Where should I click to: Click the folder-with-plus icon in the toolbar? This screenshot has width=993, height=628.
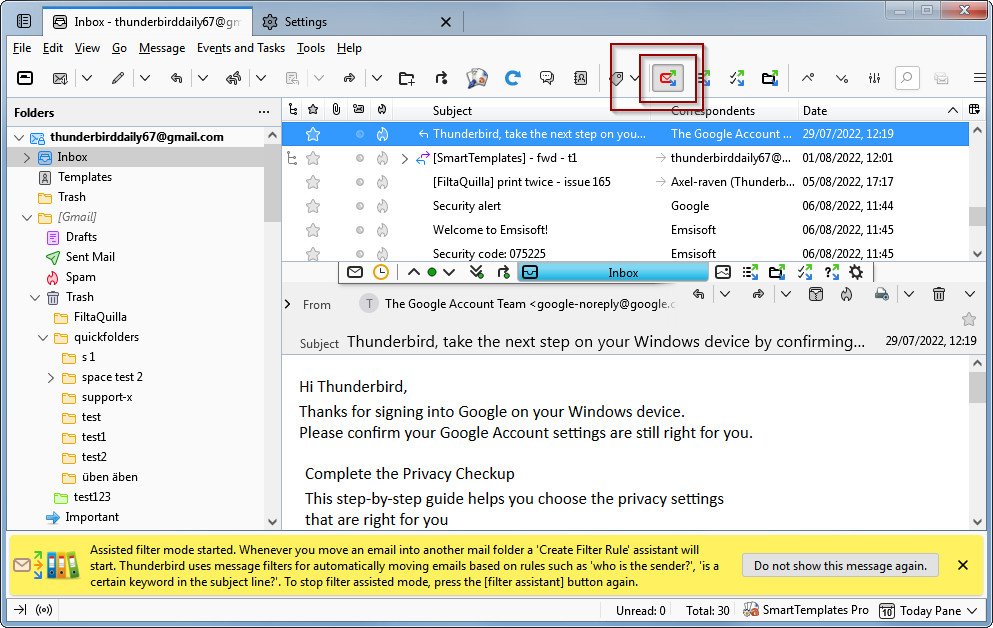click(x=407, y=78)
